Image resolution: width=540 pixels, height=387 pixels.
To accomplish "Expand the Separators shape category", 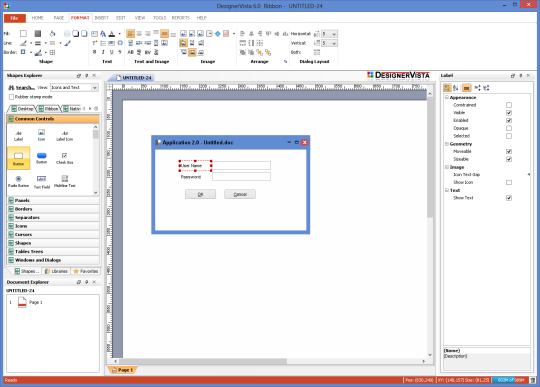I will pyautogui.click(x=53, y=218).
